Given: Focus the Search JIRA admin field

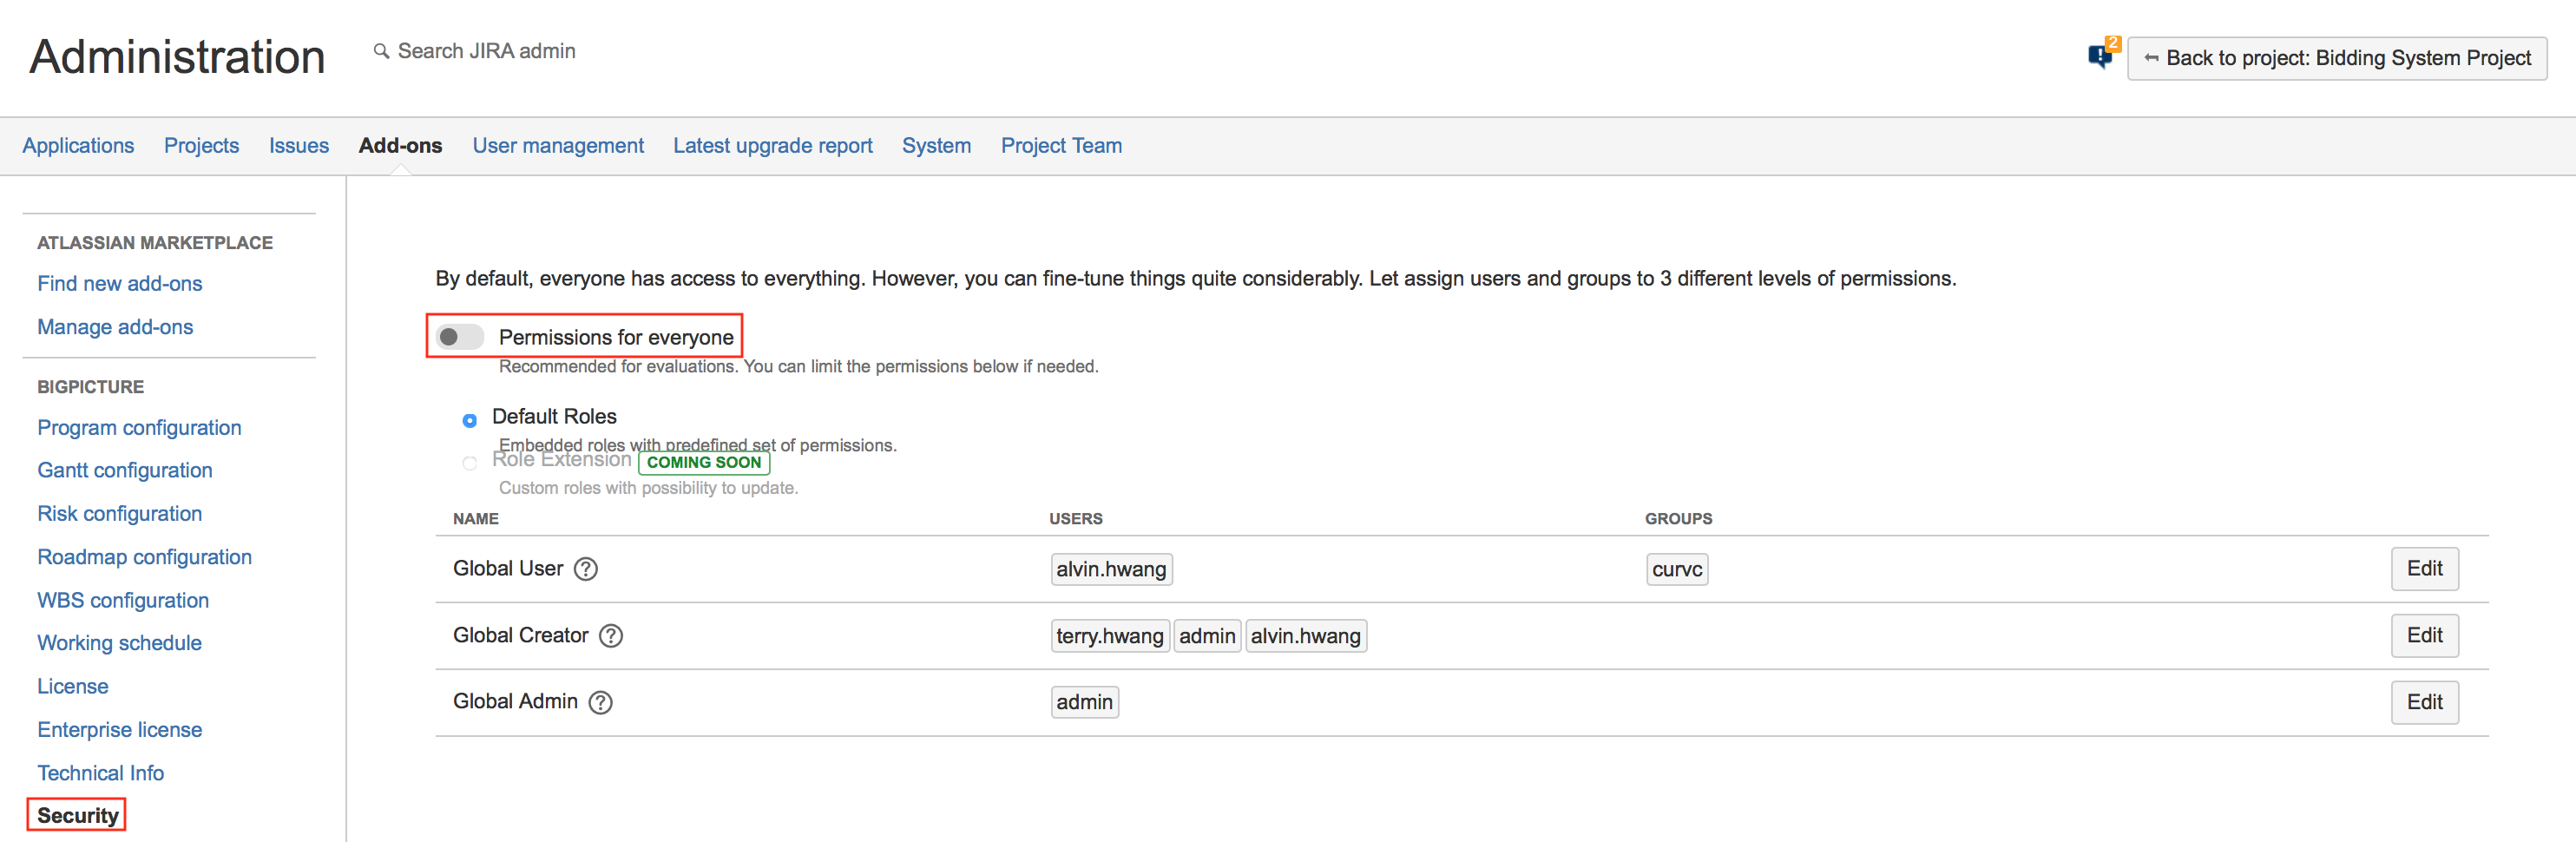Looking at the screenshot, I should coord(486,51).
